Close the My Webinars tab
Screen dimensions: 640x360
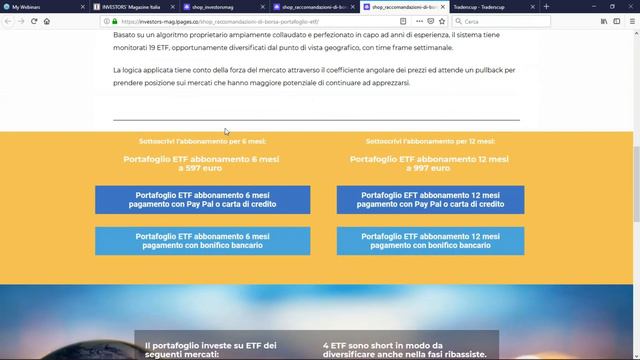click(83, 7)
